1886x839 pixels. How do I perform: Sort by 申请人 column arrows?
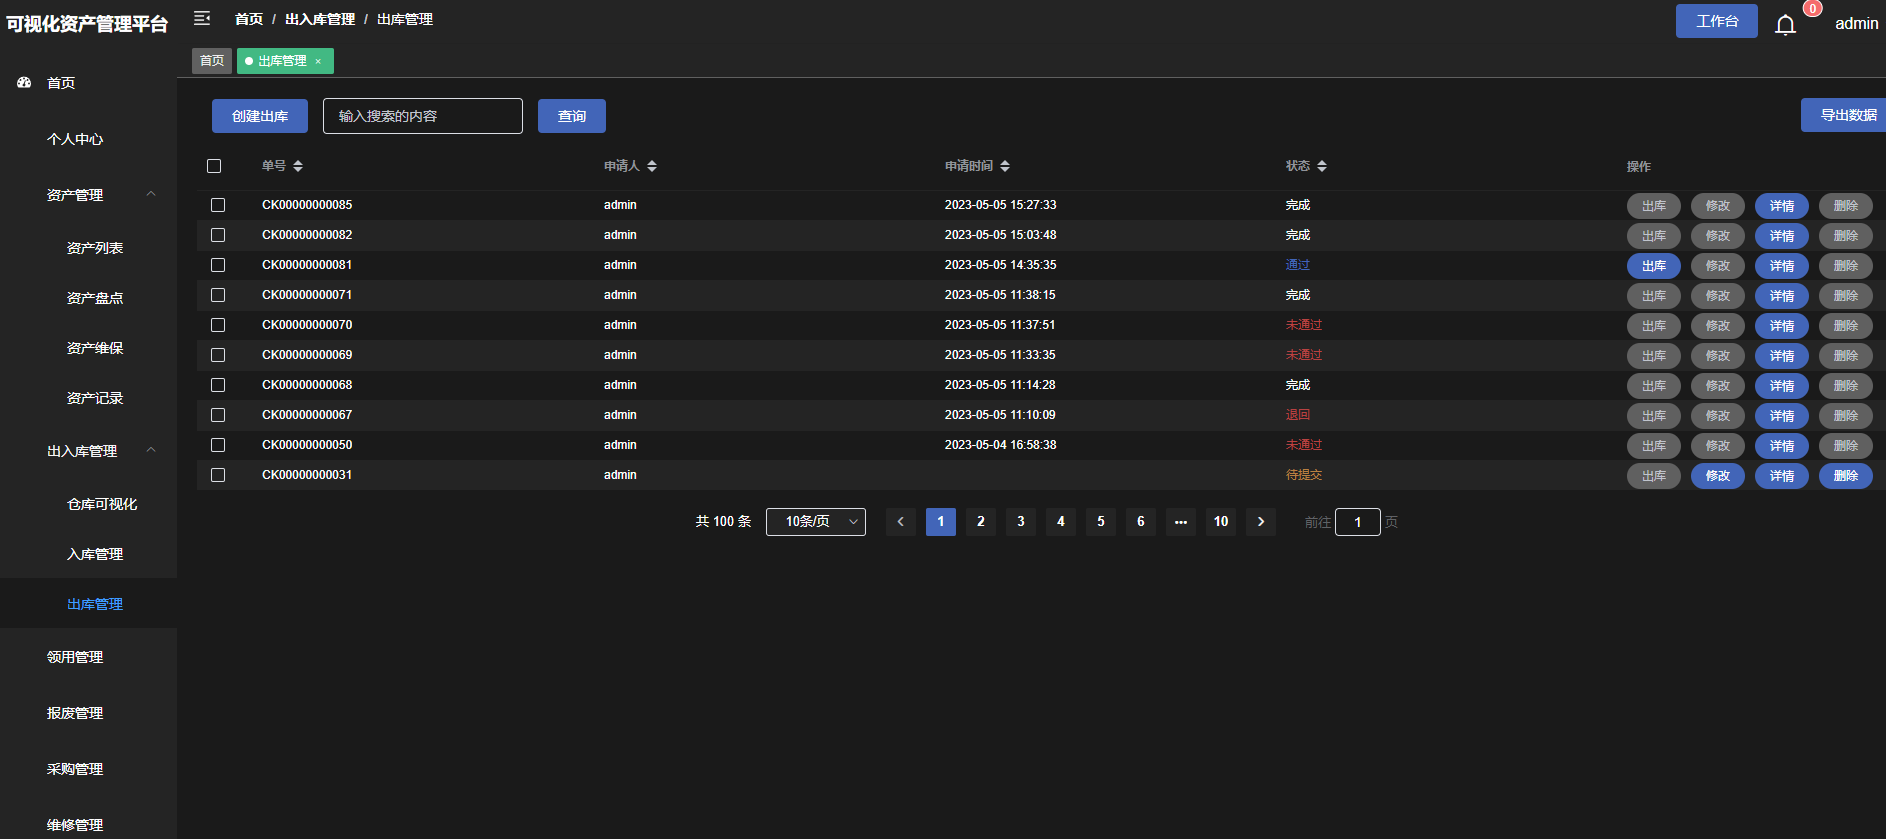point(652,166)
